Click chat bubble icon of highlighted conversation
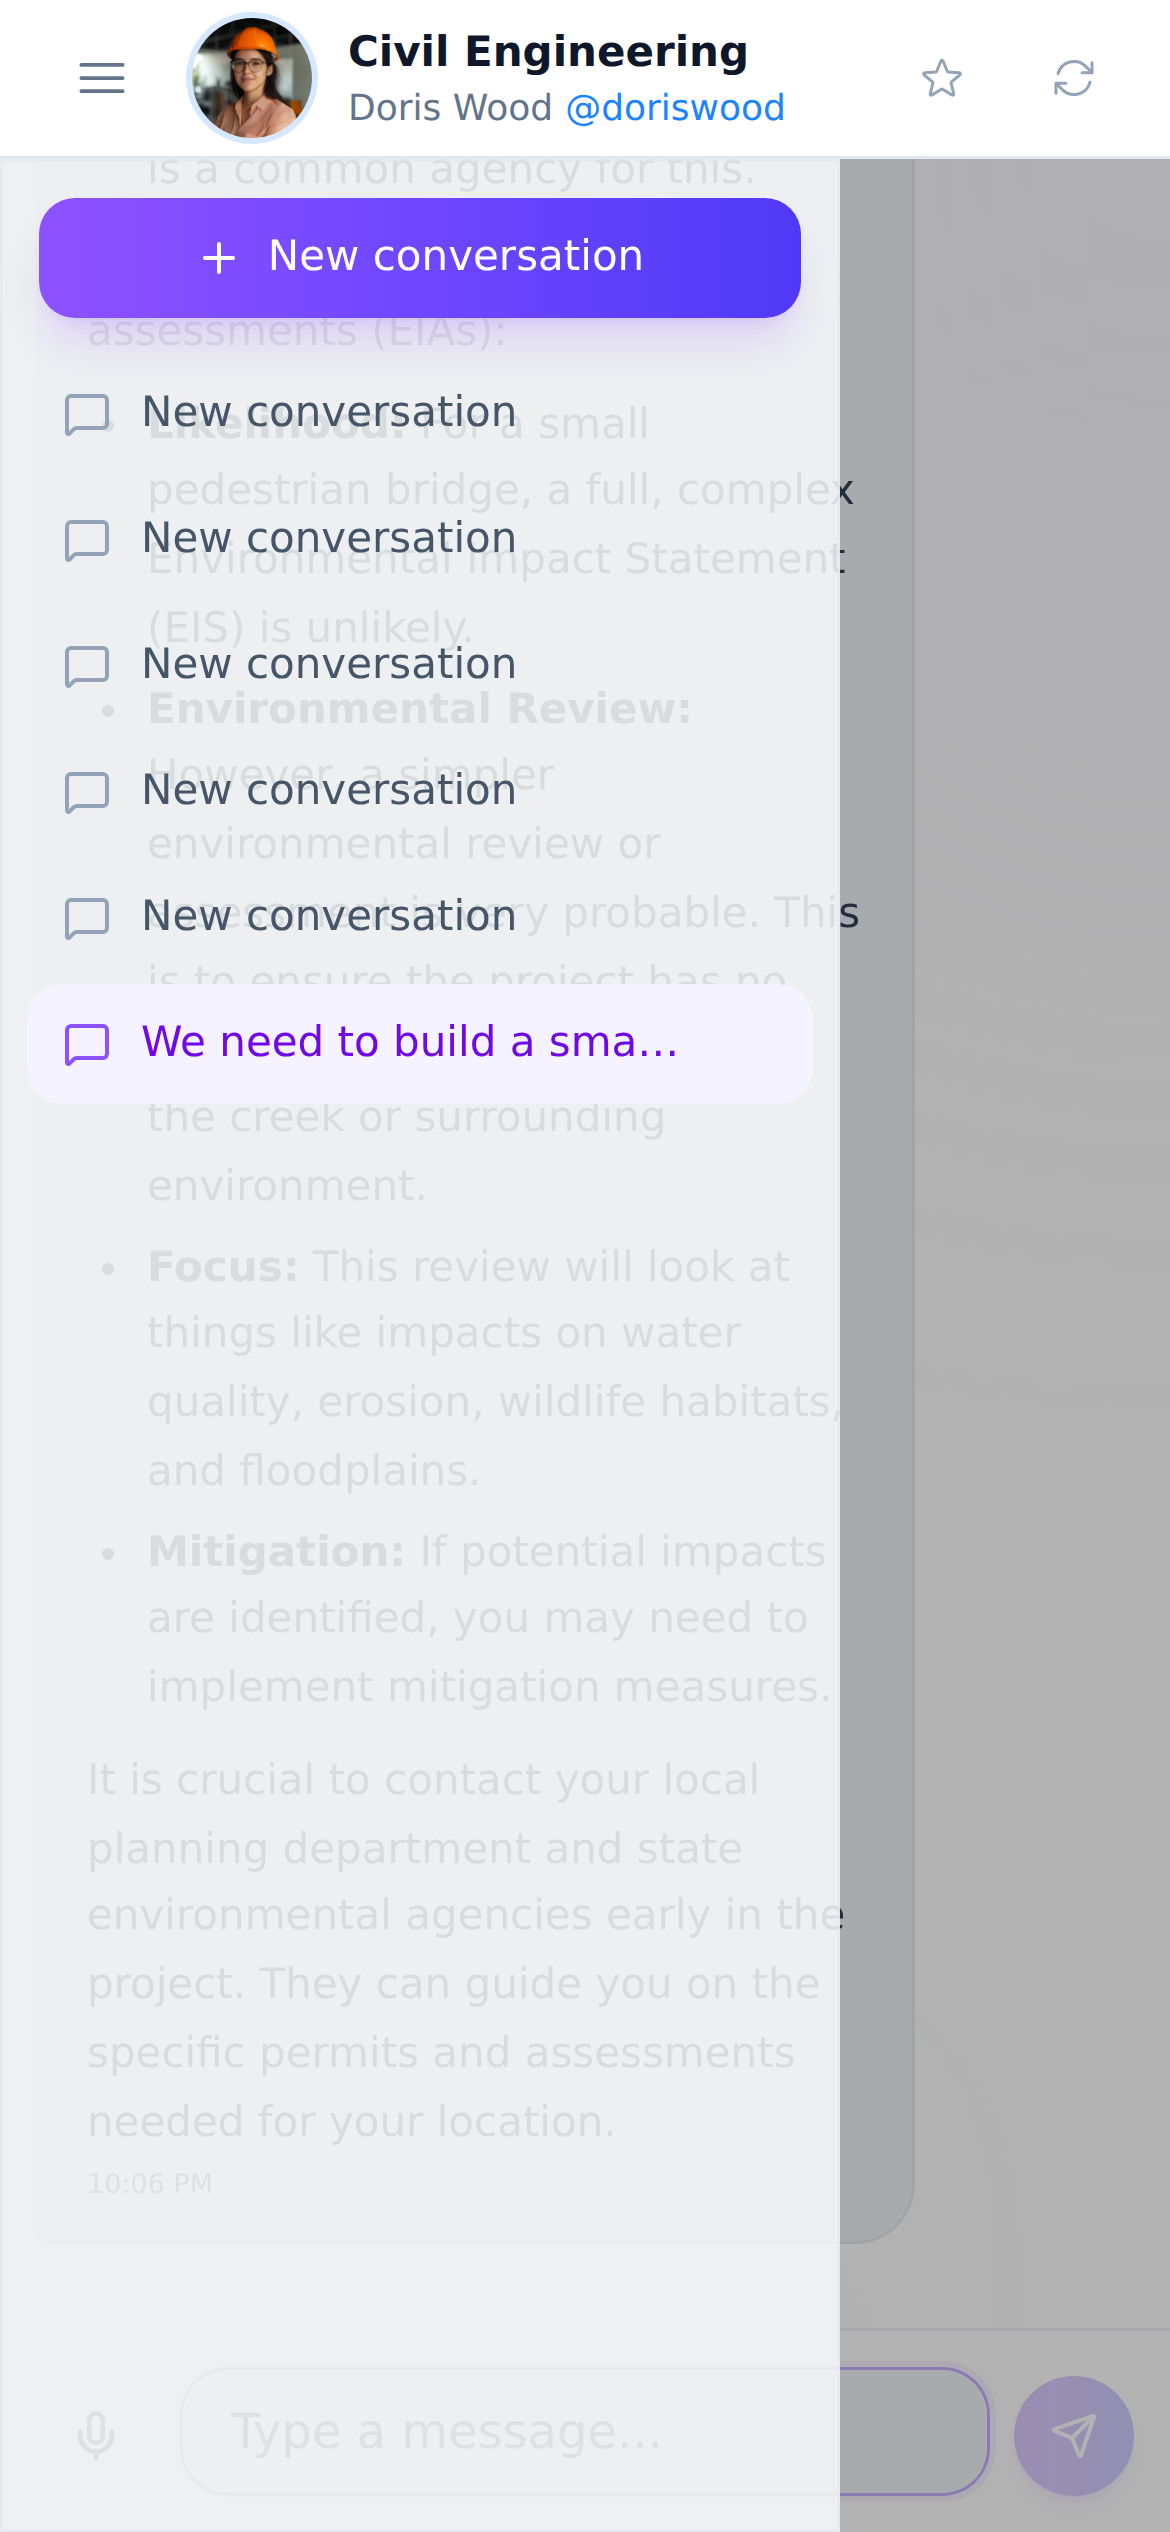1170x2532 pixels. 87,1044
